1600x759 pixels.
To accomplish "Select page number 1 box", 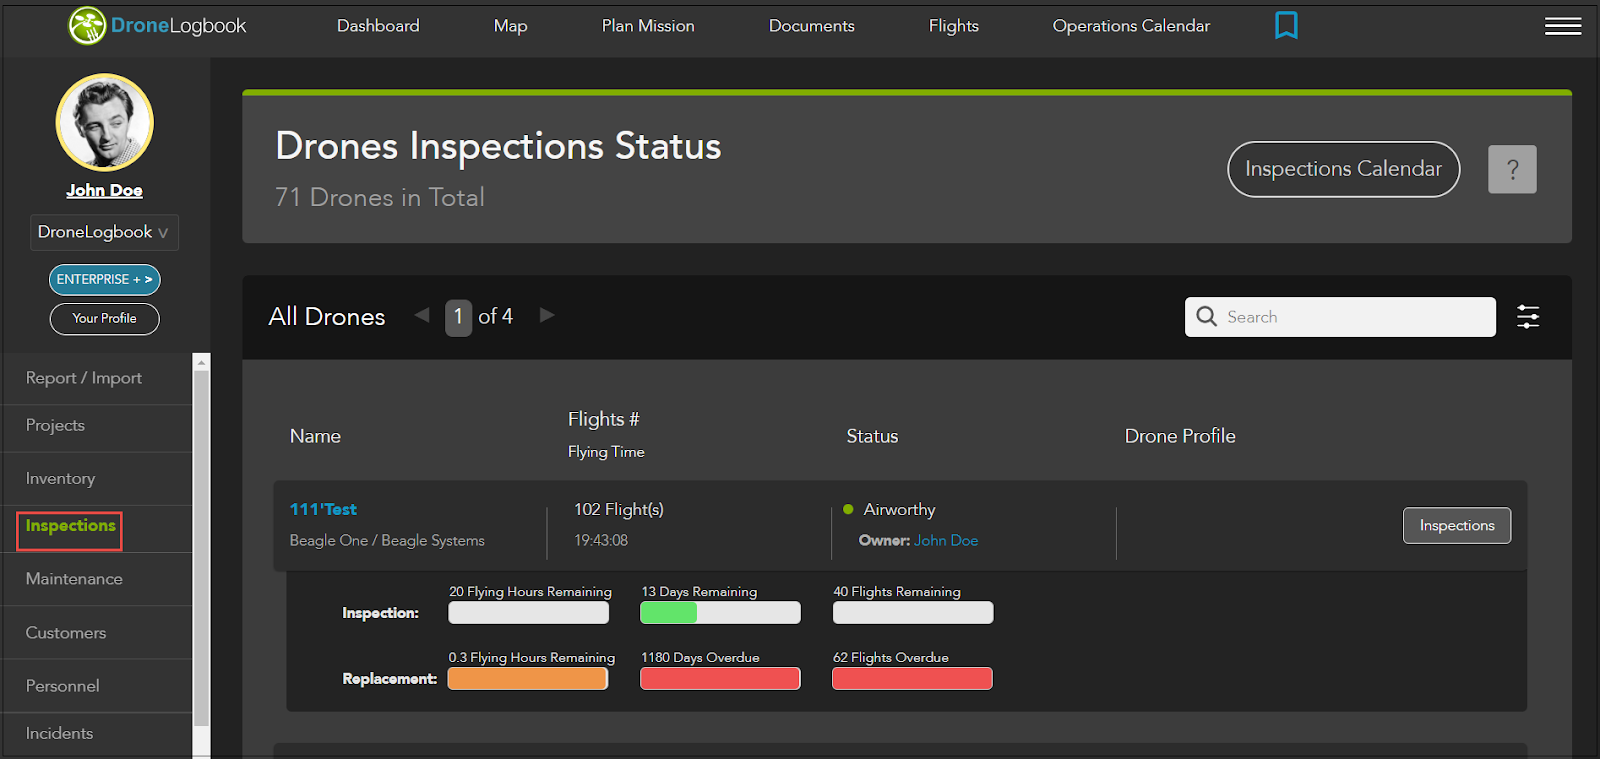I will 458,317.
